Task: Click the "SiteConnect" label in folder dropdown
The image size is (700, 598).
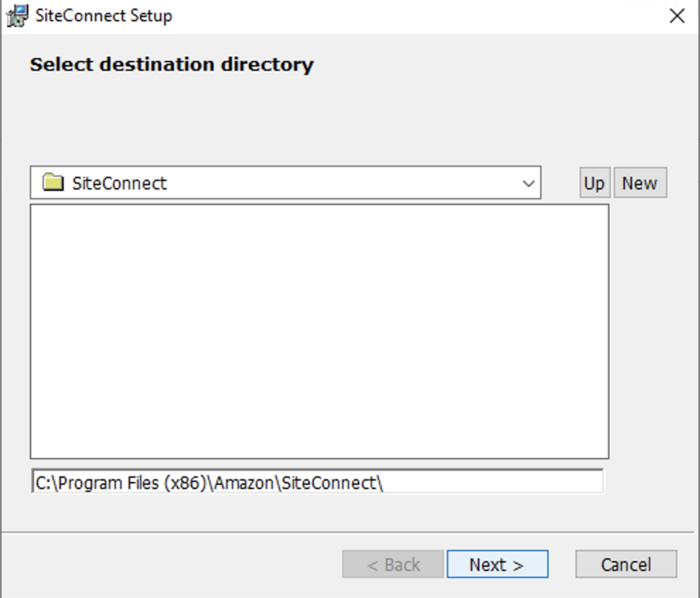Action: (120, 183)
